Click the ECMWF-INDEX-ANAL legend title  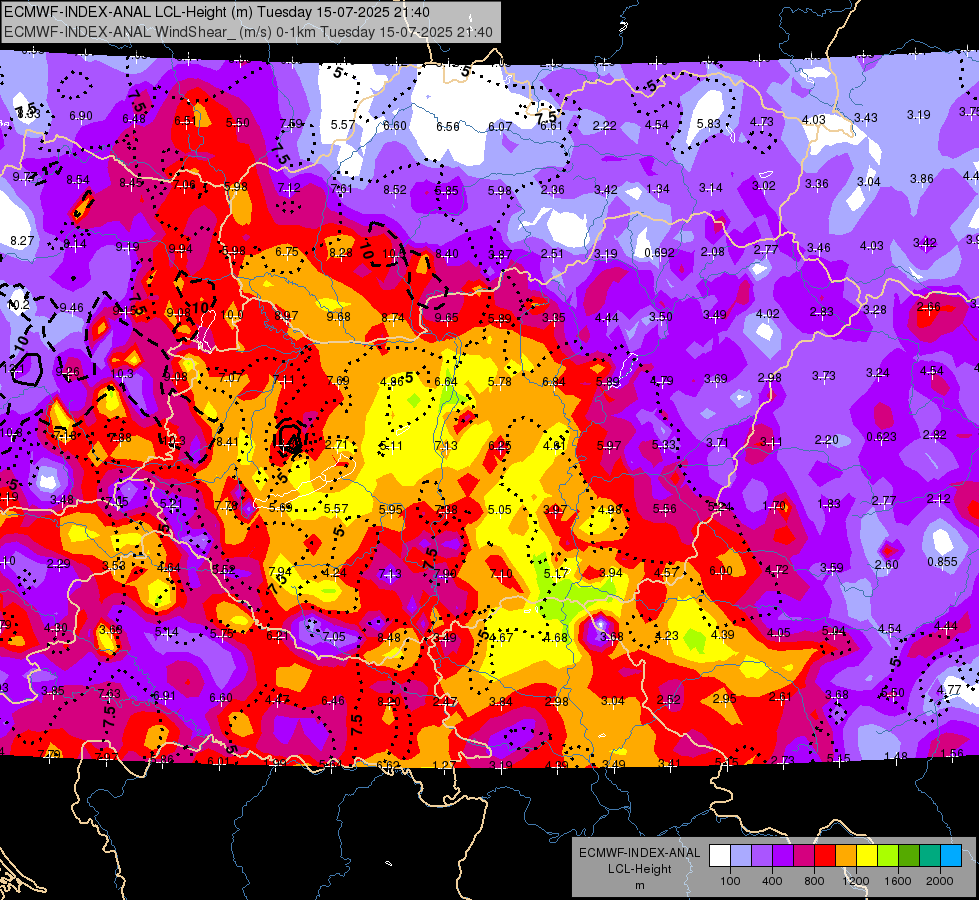pyautogui.click(x=640, y=853)
